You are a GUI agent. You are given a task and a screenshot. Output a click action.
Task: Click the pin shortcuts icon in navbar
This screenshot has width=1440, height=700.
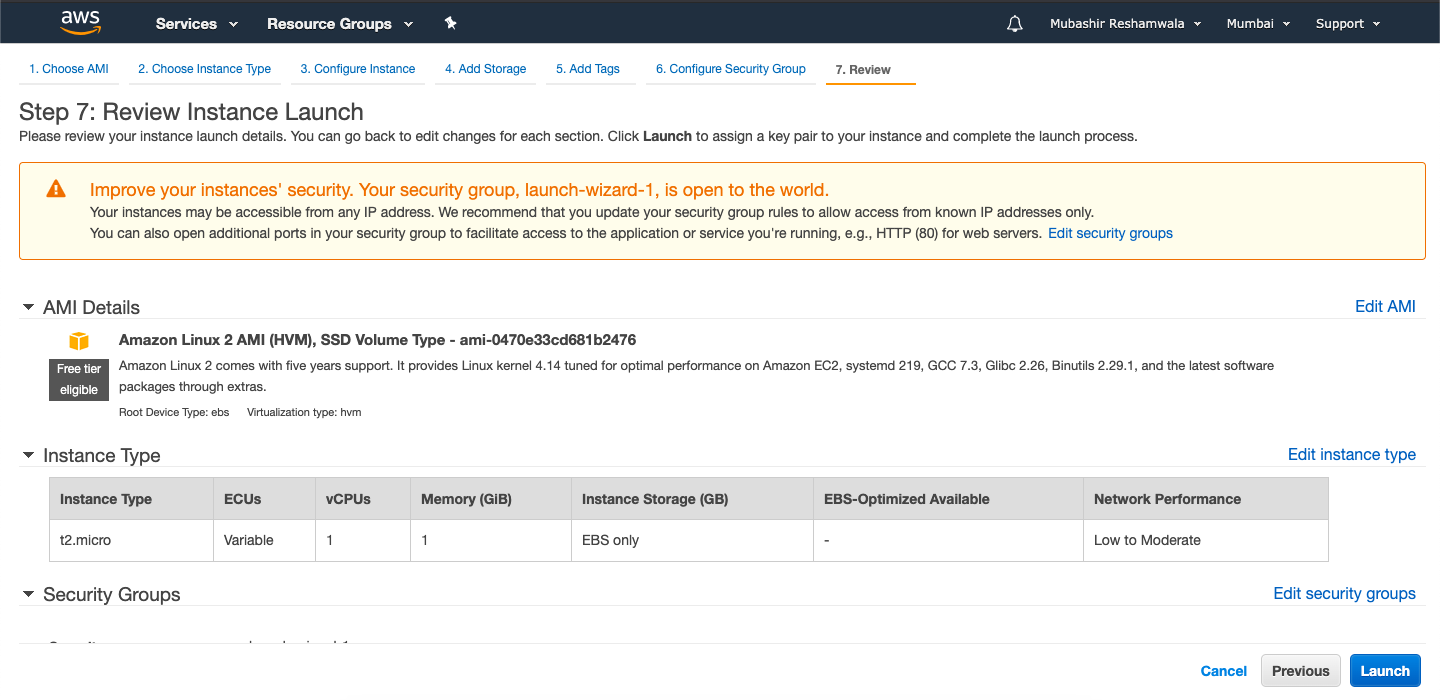point(450,23)
